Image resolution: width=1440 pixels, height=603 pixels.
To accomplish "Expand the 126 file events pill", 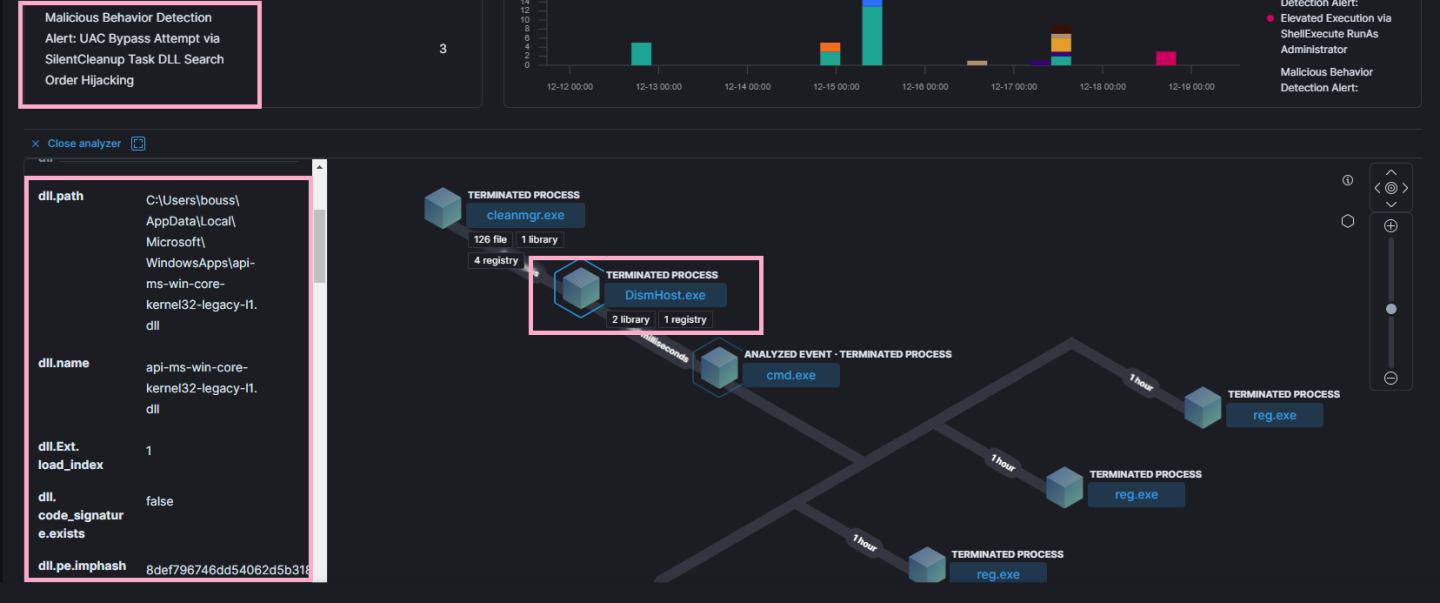I will click(490, 240).
